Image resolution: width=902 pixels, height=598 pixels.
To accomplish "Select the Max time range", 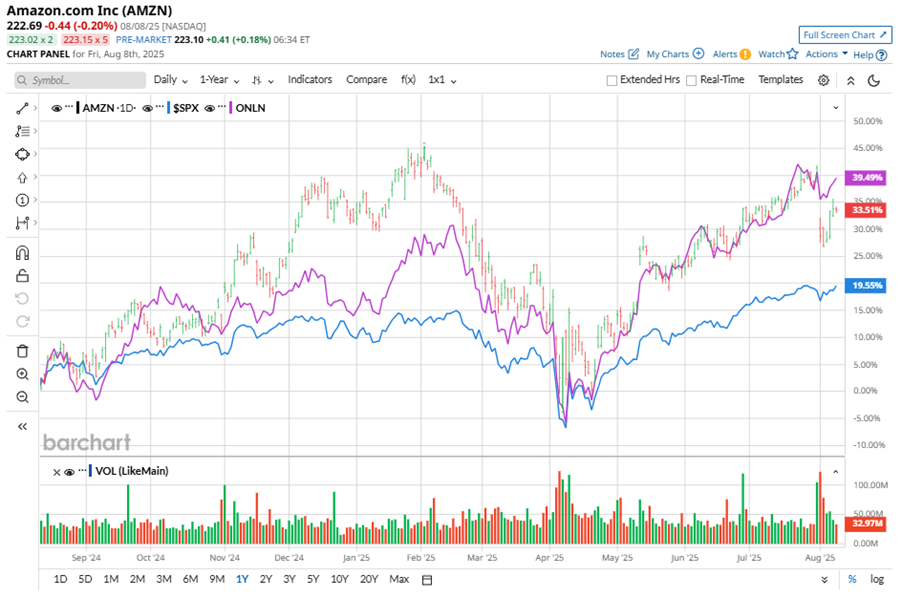I will click(399, 580).
